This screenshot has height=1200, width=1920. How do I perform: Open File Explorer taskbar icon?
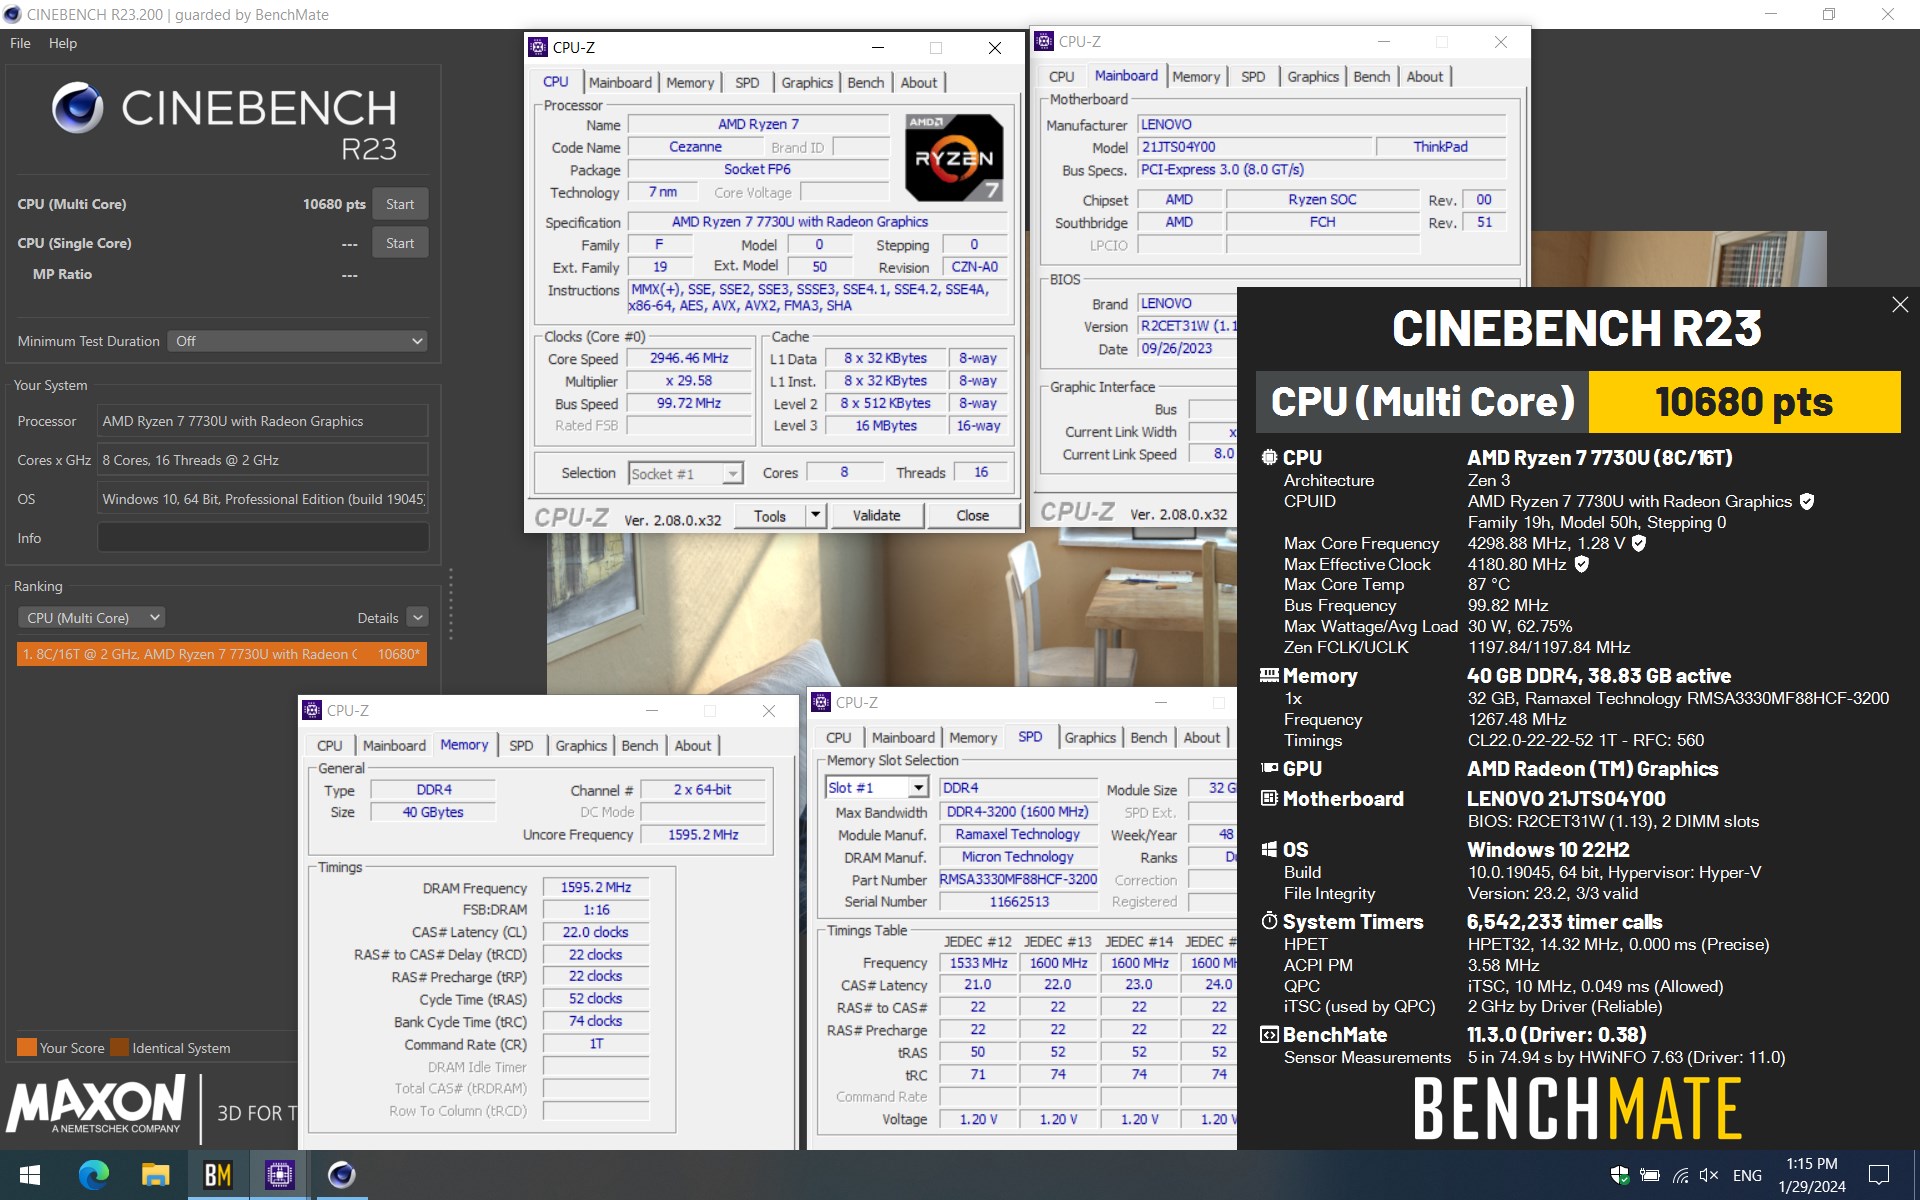click(x=155, y=1175)
